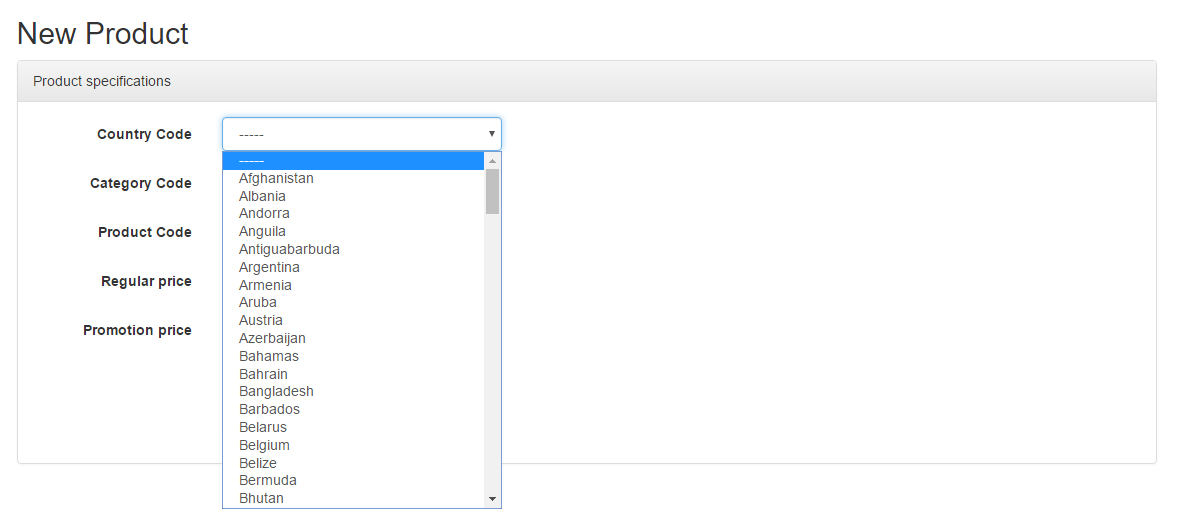Click the Product specifications panel header
Viewport: 1177px width, 524px height.
(x=587, y=81)
